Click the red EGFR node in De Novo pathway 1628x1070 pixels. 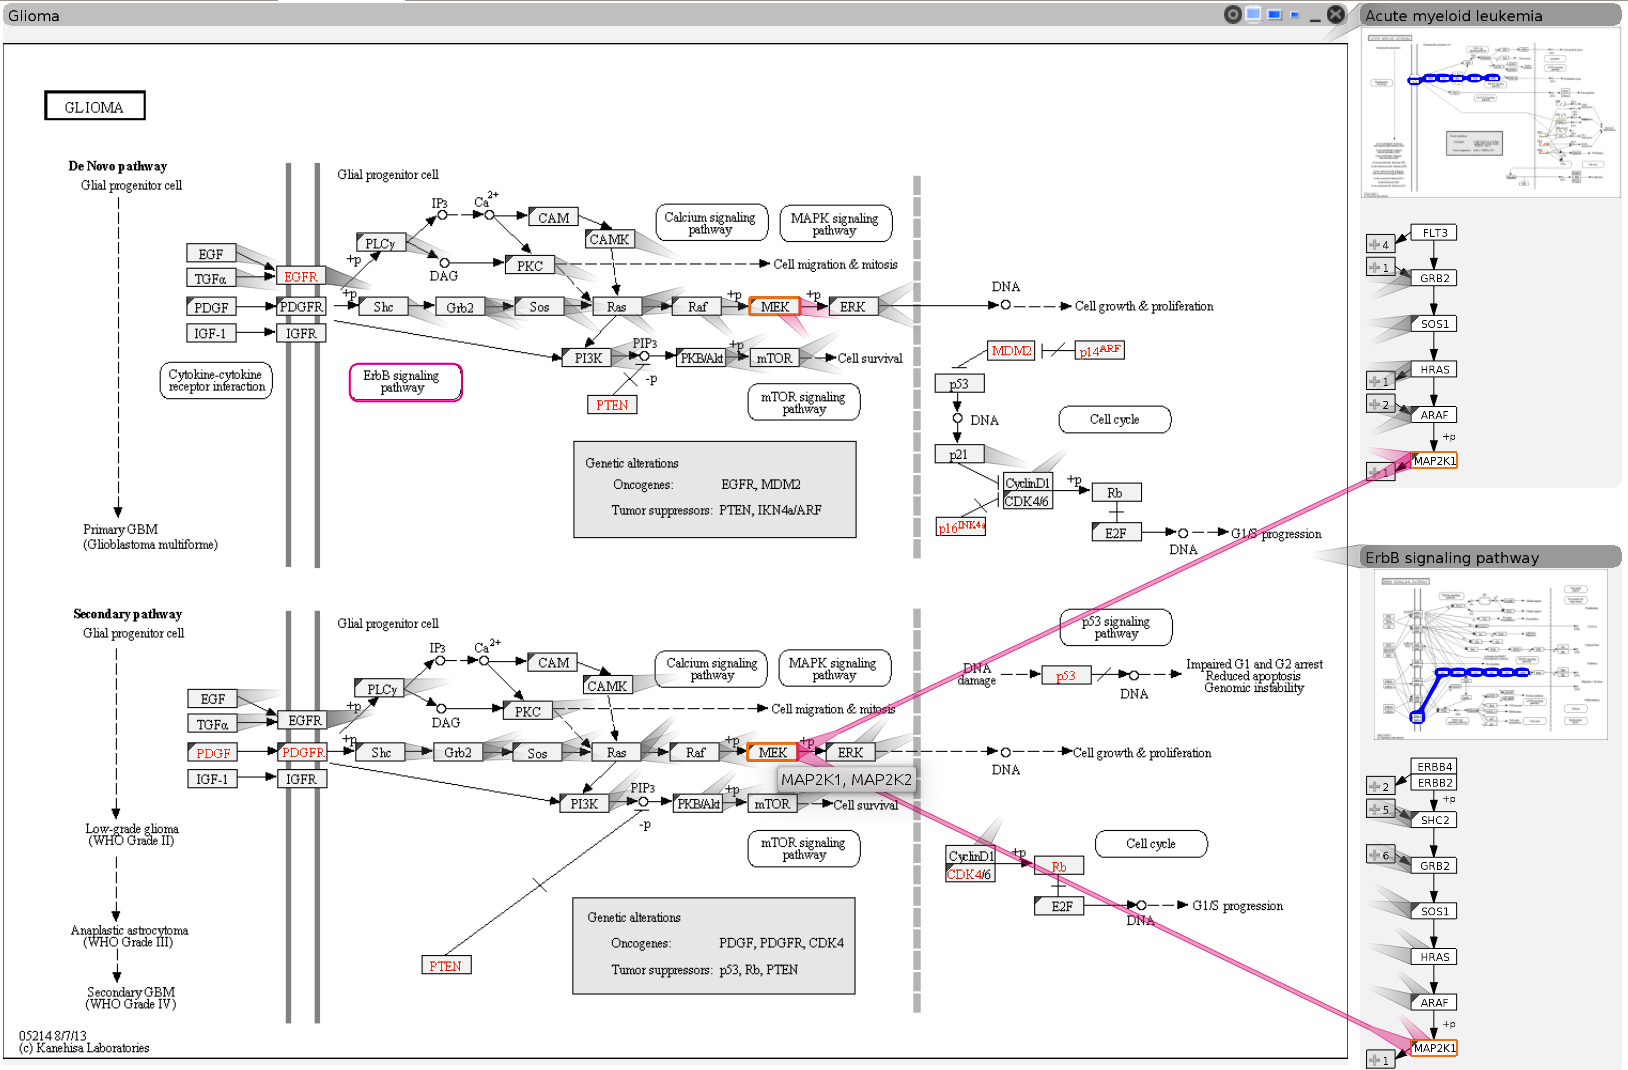pos(301,277)
